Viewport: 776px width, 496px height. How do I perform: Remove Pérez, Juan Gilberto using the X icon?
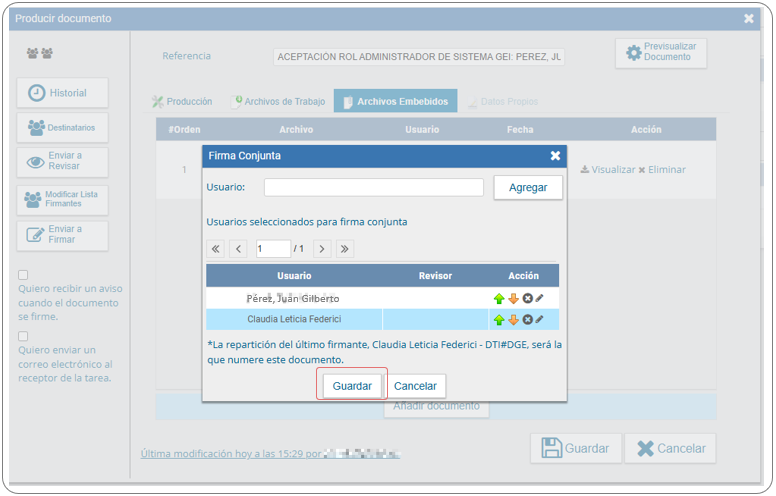point(528,298)
